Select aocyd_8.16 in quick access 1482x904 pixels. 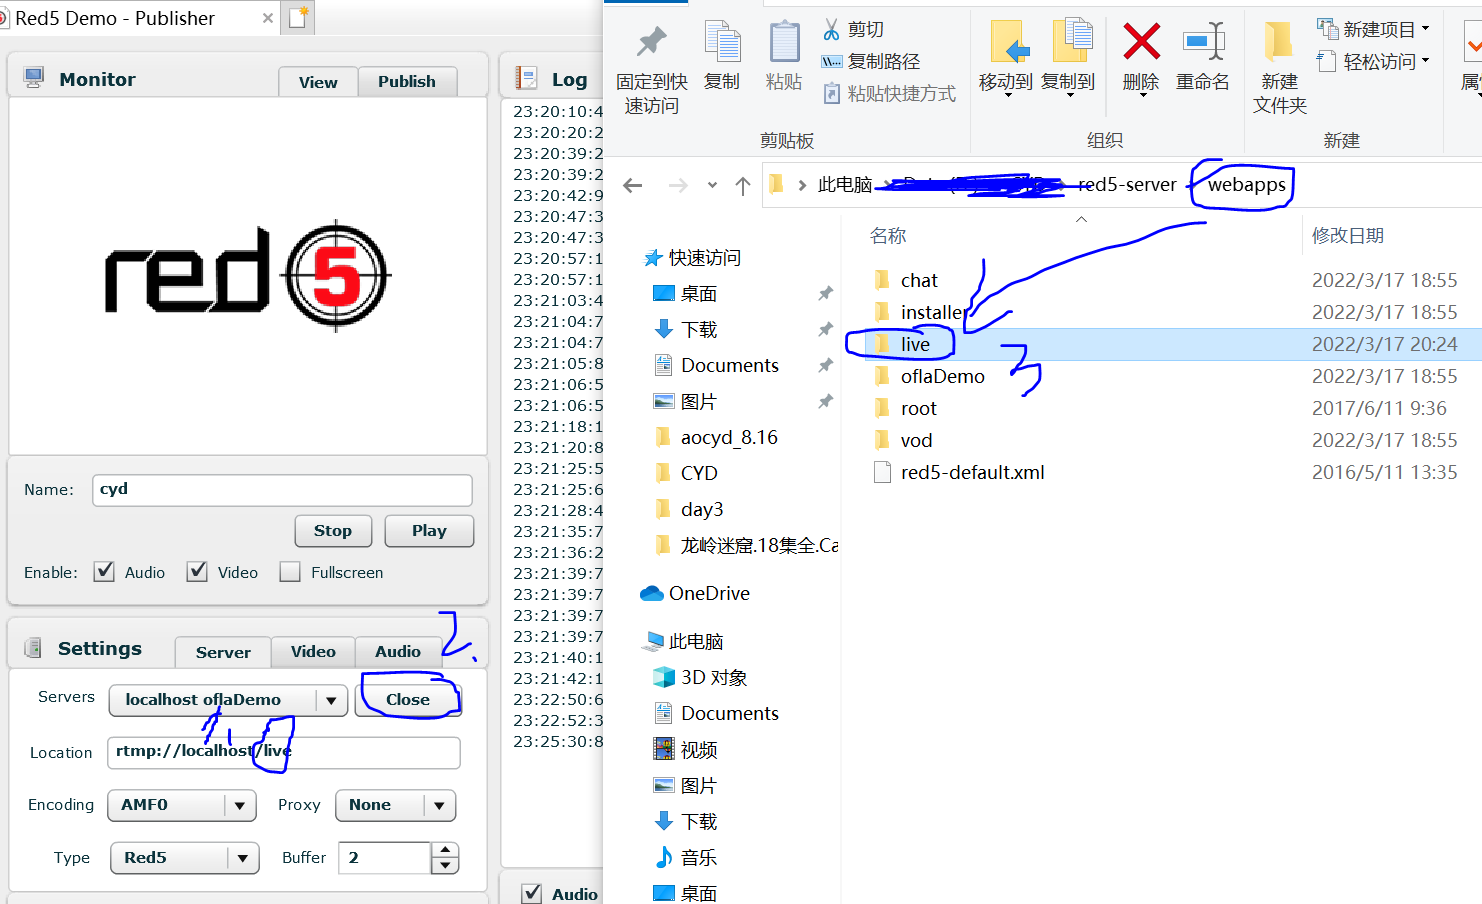point(715,437)
